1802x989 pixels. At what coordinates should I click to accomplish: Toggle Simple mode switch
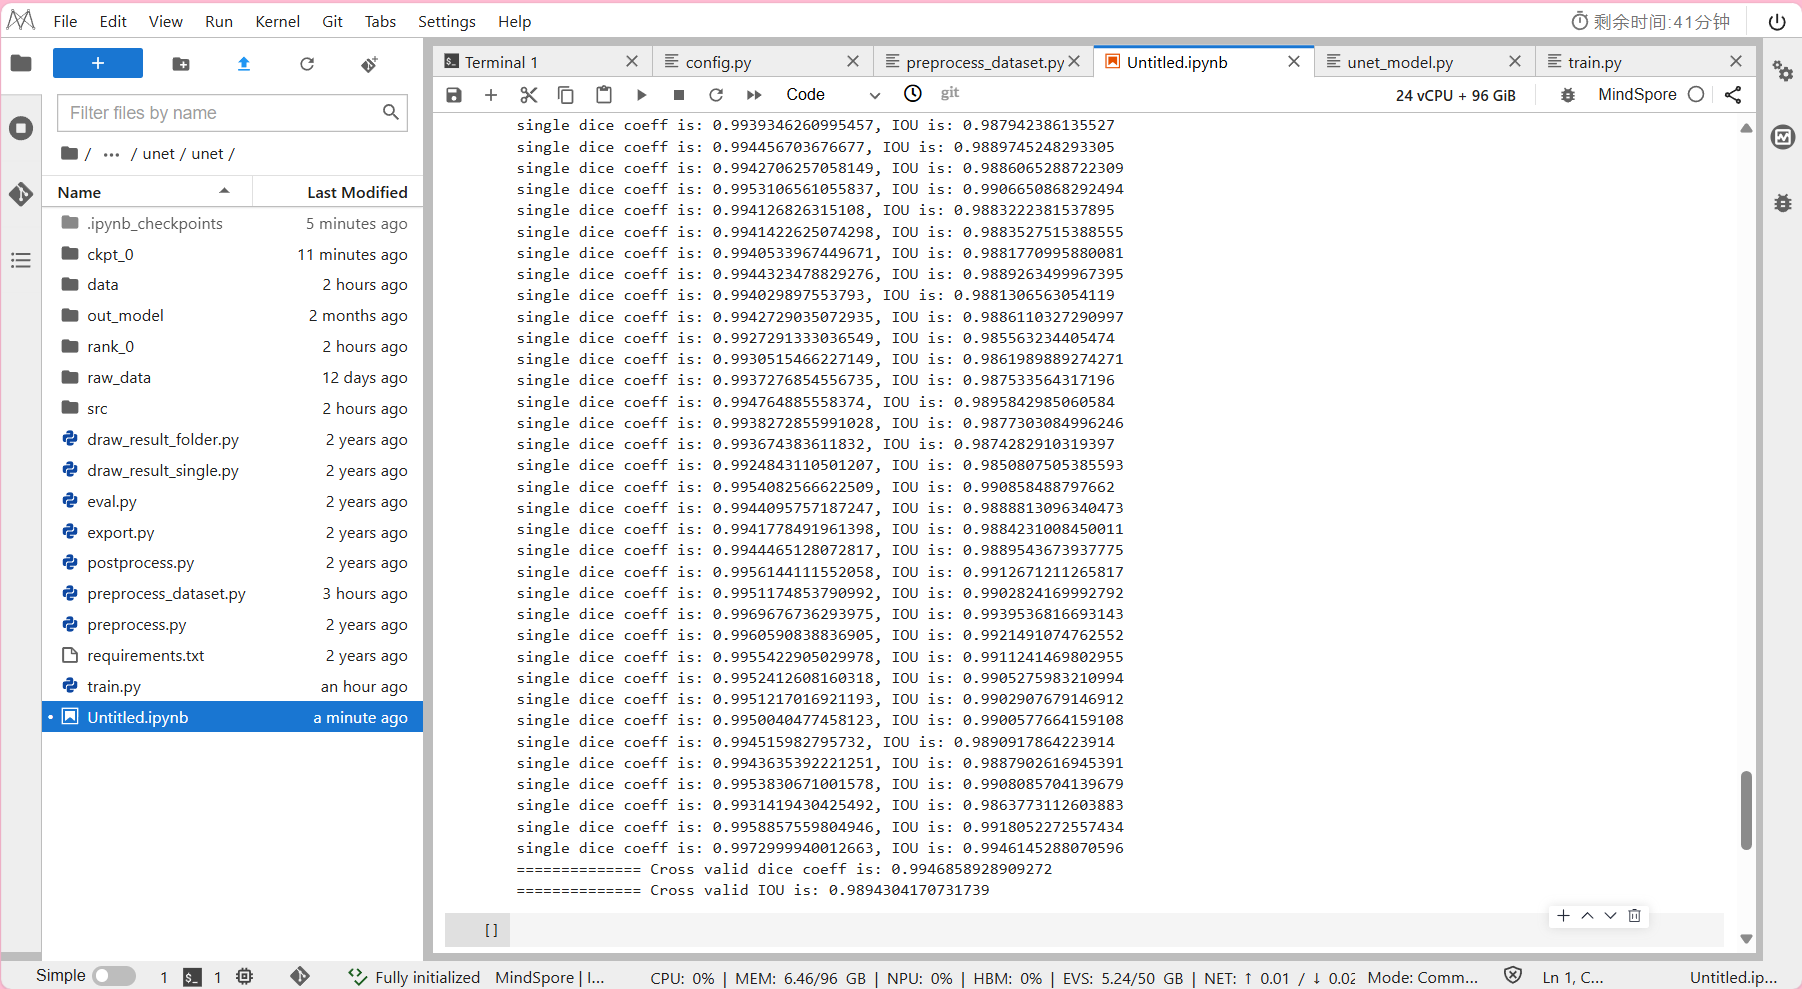(x=113, y=976)
